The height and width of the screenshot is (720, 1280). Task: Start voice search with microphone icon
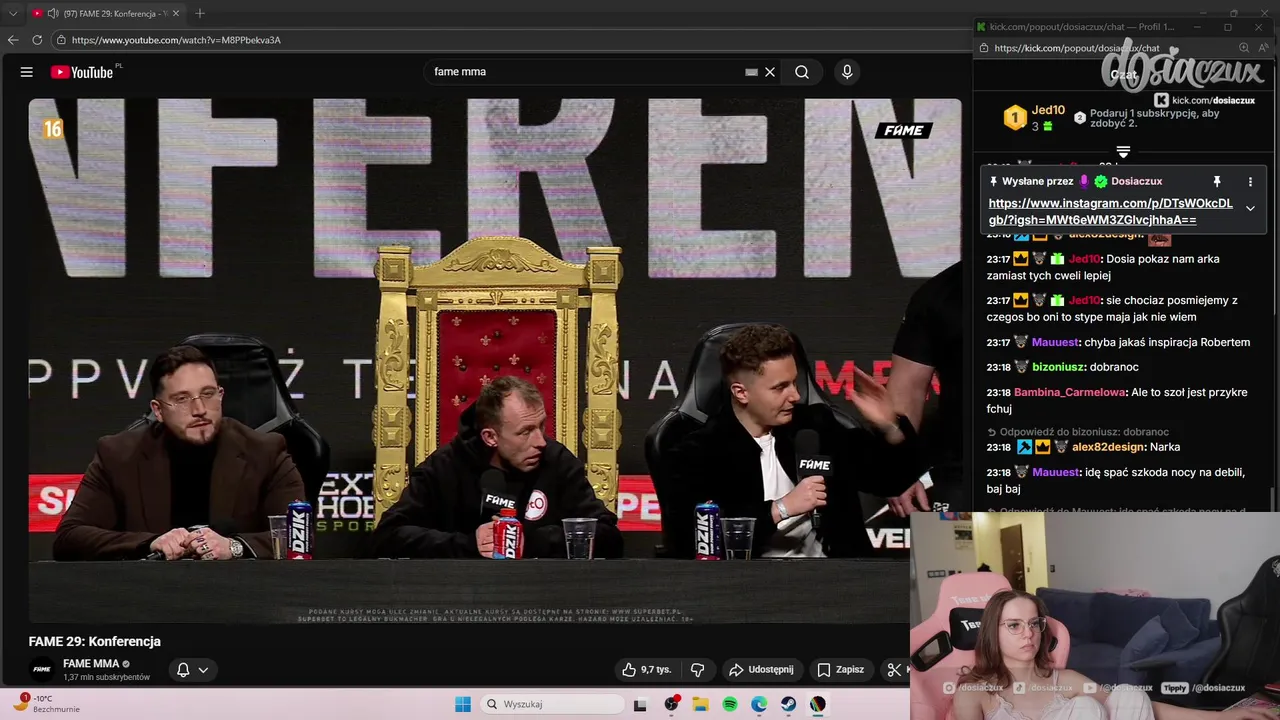[x=847, y=72]
